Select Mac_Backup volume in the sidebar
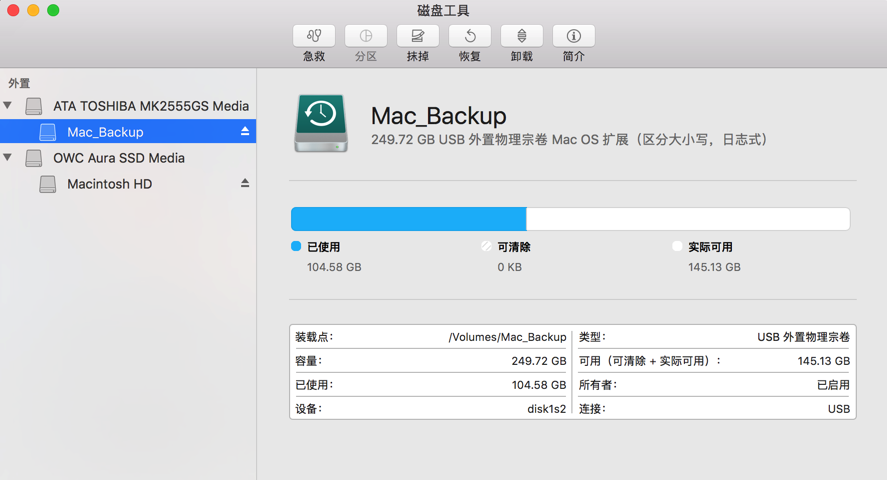The height and width of the screenshot is (480, 887). tap(105, 132)
